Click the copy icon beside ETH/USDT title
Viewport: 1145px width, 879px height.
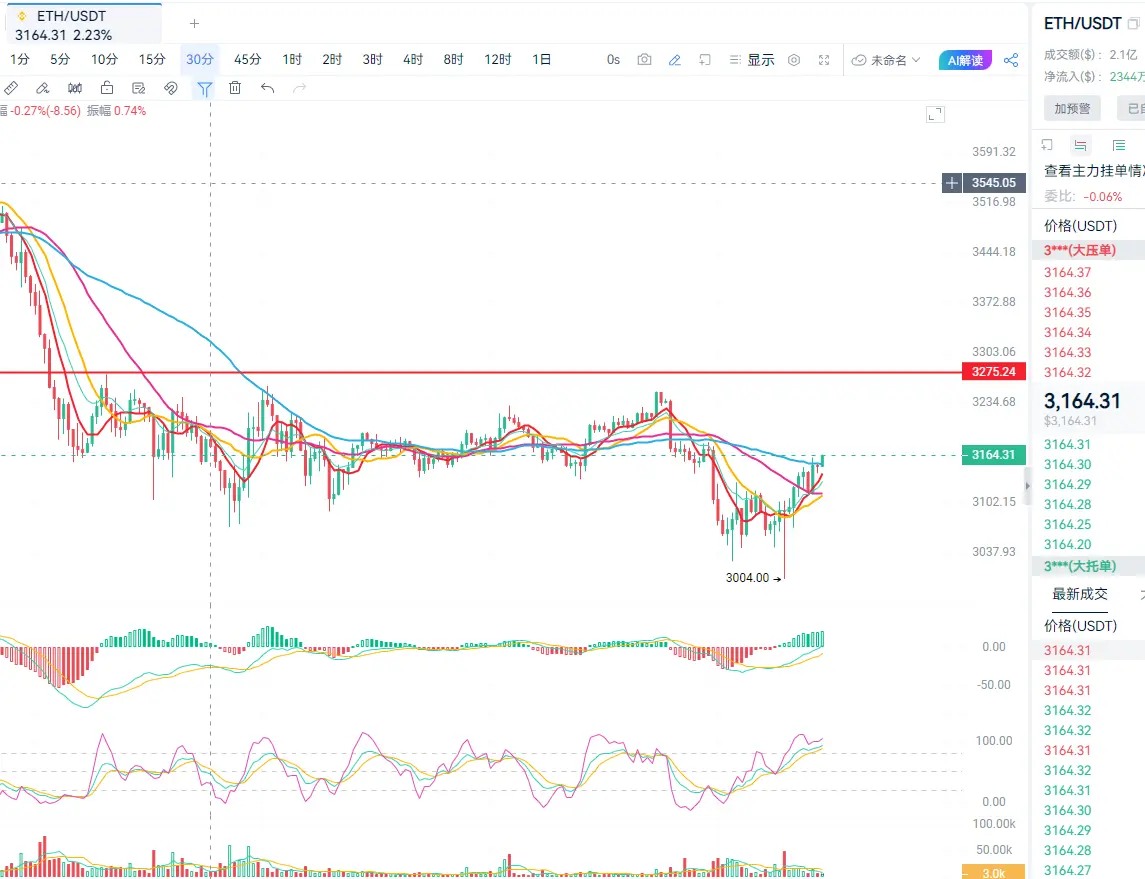pos(1133,23)
